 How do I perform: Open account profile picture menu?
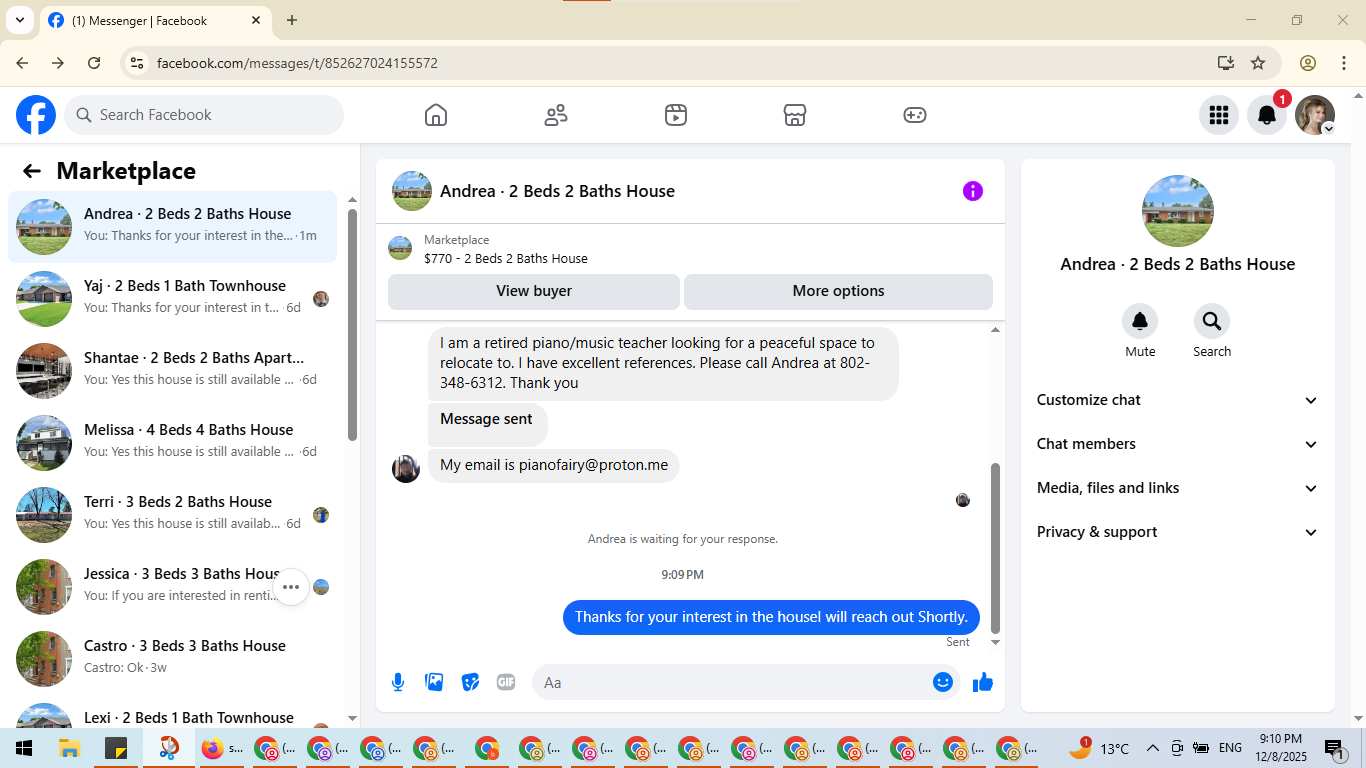coord(1315,115)
